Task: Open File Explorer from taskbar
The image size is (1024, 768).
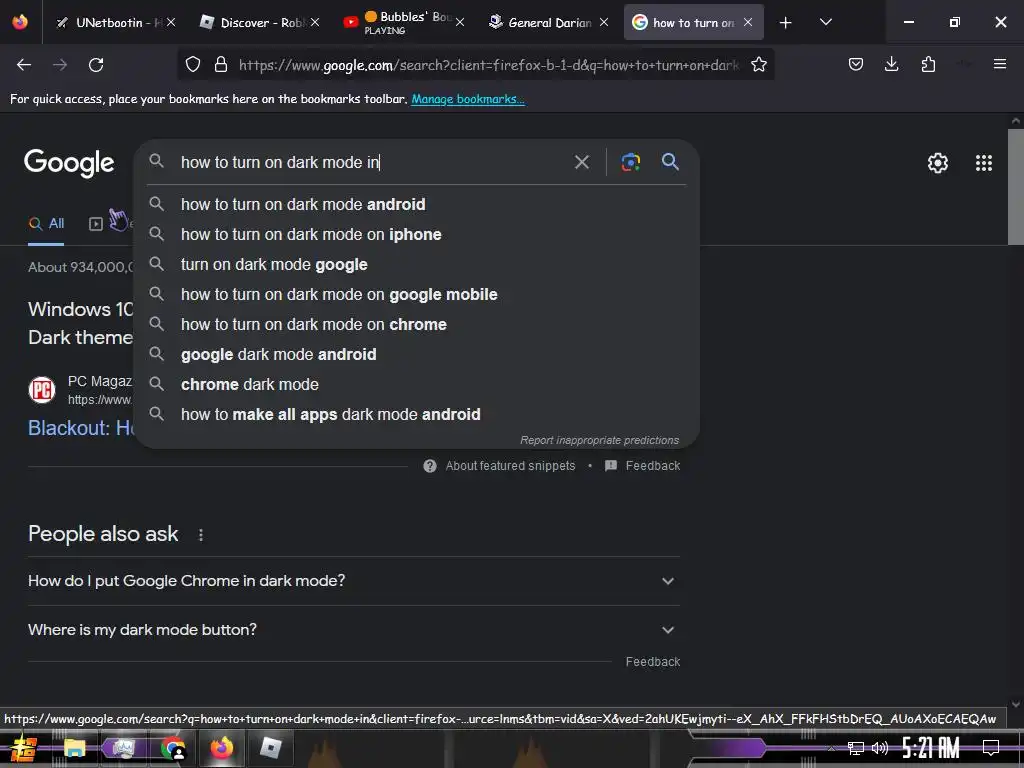Action: [x=74, y=748]
